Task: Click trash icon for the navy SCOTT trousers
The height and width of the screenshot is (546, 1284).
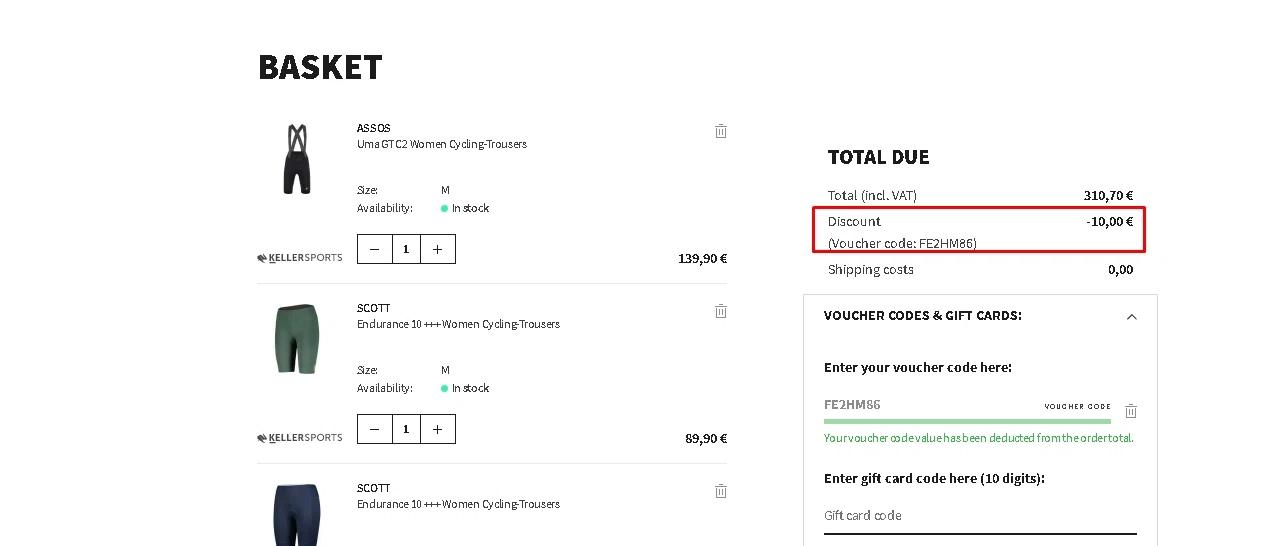Action: [x=721, y=491]
